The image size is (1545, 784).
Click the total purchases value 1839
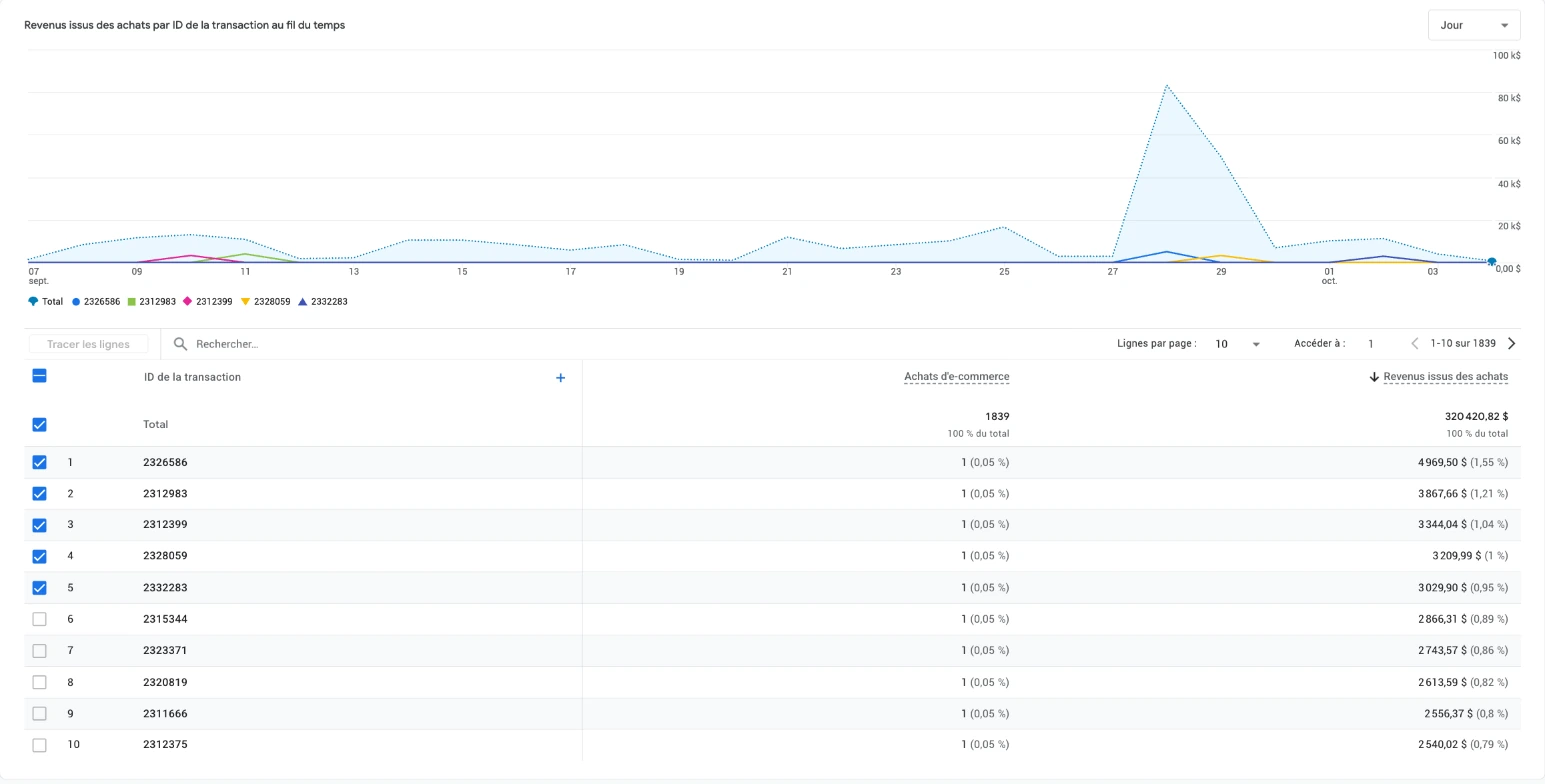pyautogui.click(x=997, y=416)
